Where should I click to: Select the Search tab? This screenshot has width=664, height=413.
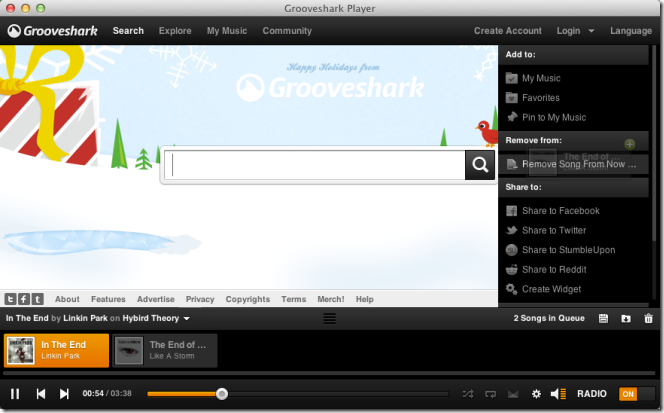128,30
